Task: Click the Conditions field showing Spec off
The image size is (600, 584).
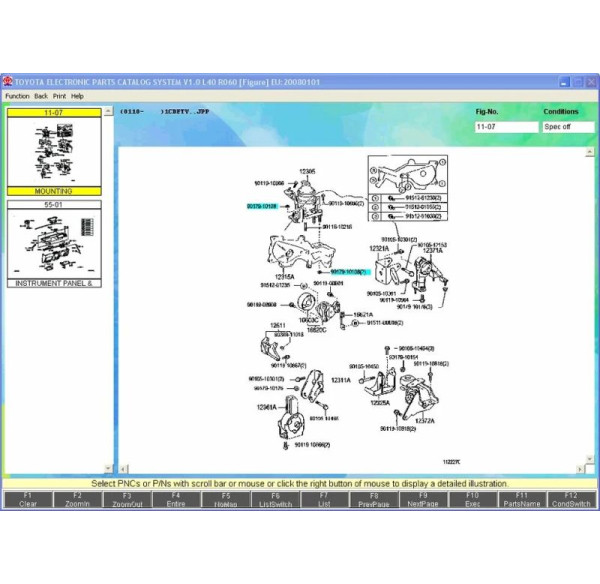Action: point(567,127)
